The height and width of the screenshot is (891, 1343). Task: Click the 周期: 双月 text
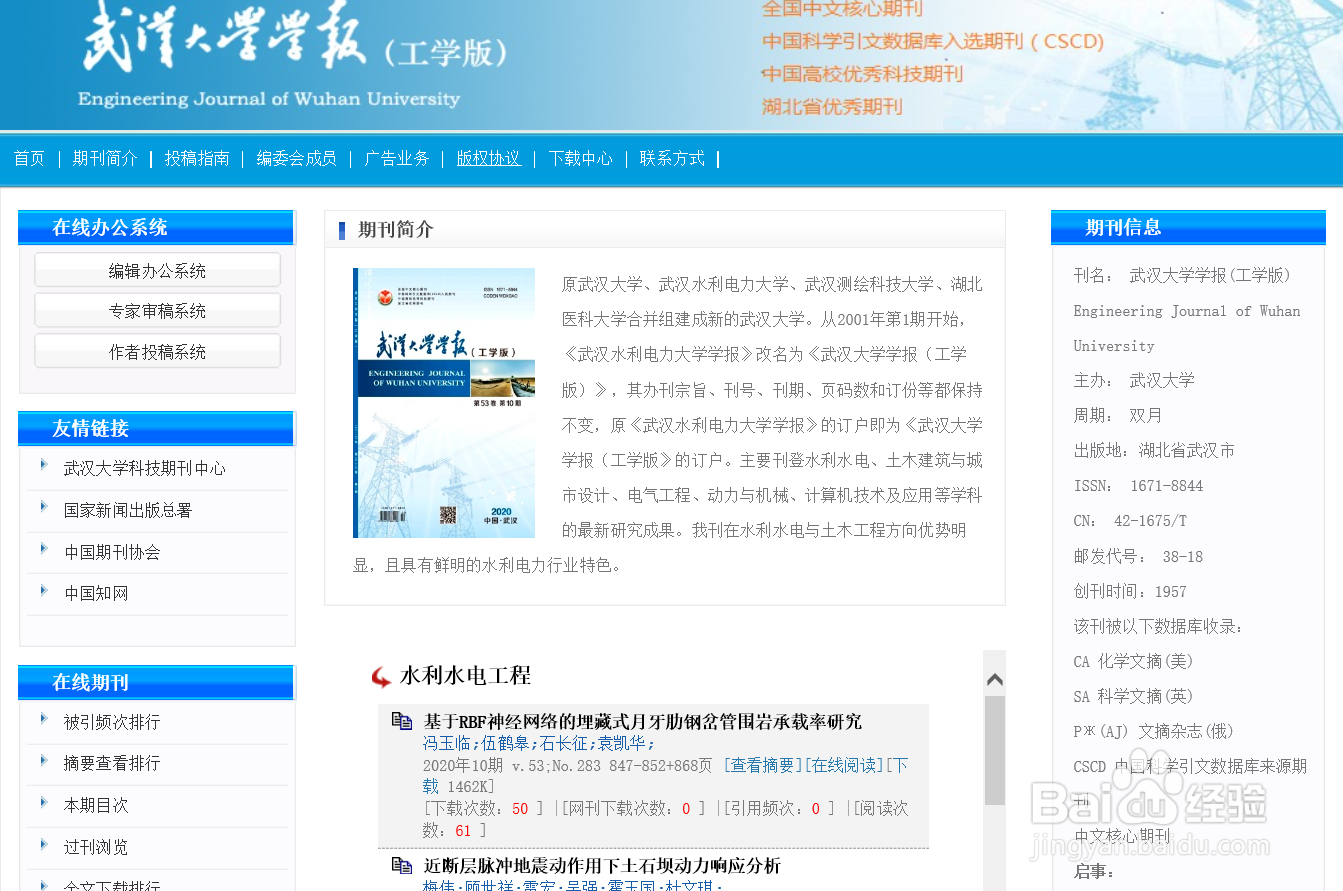[1118, 415]
